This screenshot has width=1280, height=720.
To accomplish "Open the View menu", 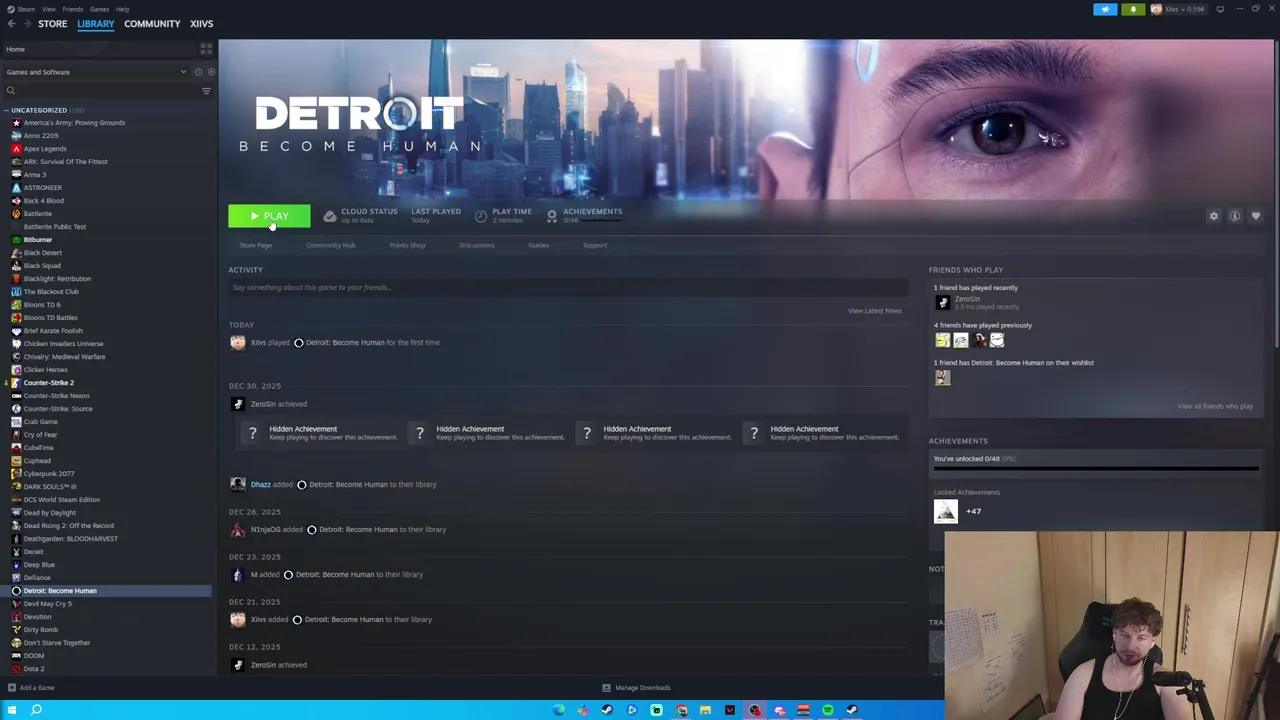I will coord(48,9).
